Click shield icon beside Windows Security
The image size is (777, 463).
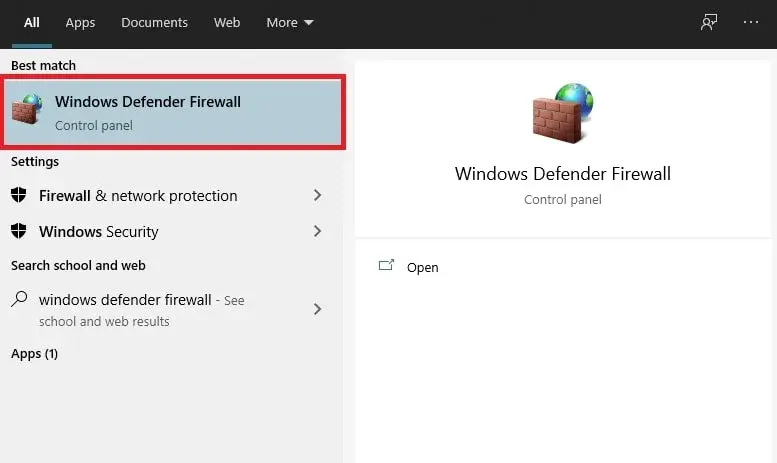19,231
